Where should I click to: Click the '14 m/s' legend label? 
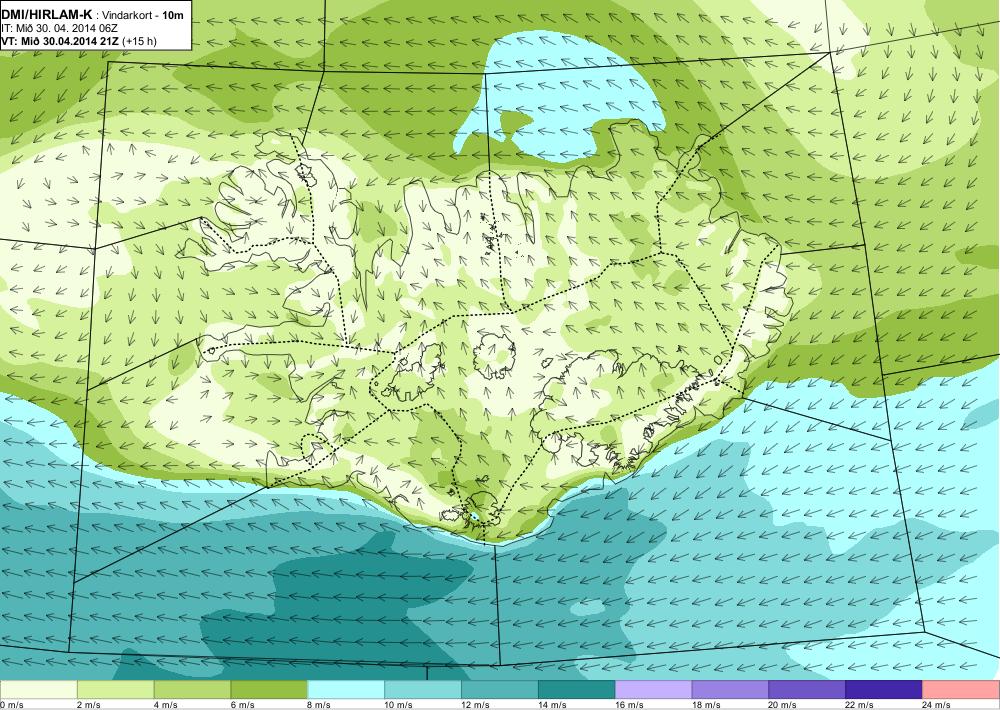pyautogui.click(x=552, y=705)
